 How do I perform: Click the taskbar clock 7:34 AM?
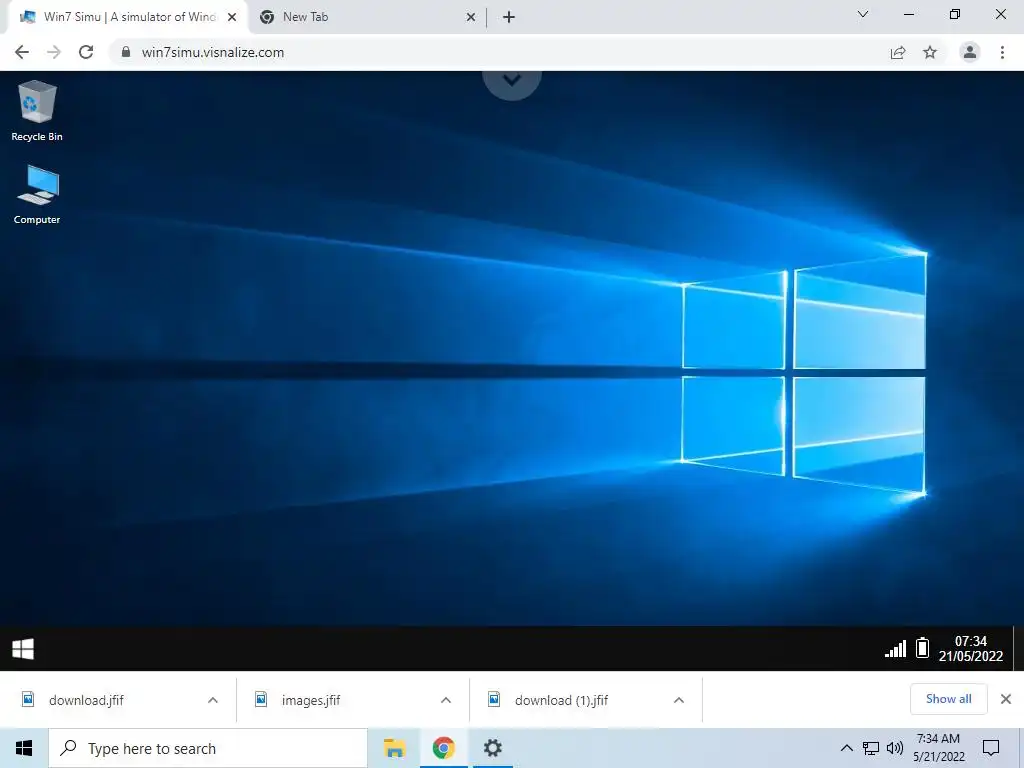click(x=938, y=748)
